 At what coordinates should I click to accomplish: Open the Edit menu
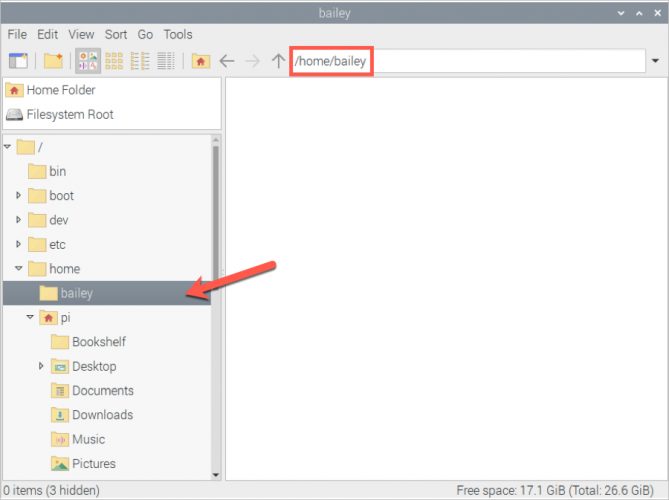point(47,35)
